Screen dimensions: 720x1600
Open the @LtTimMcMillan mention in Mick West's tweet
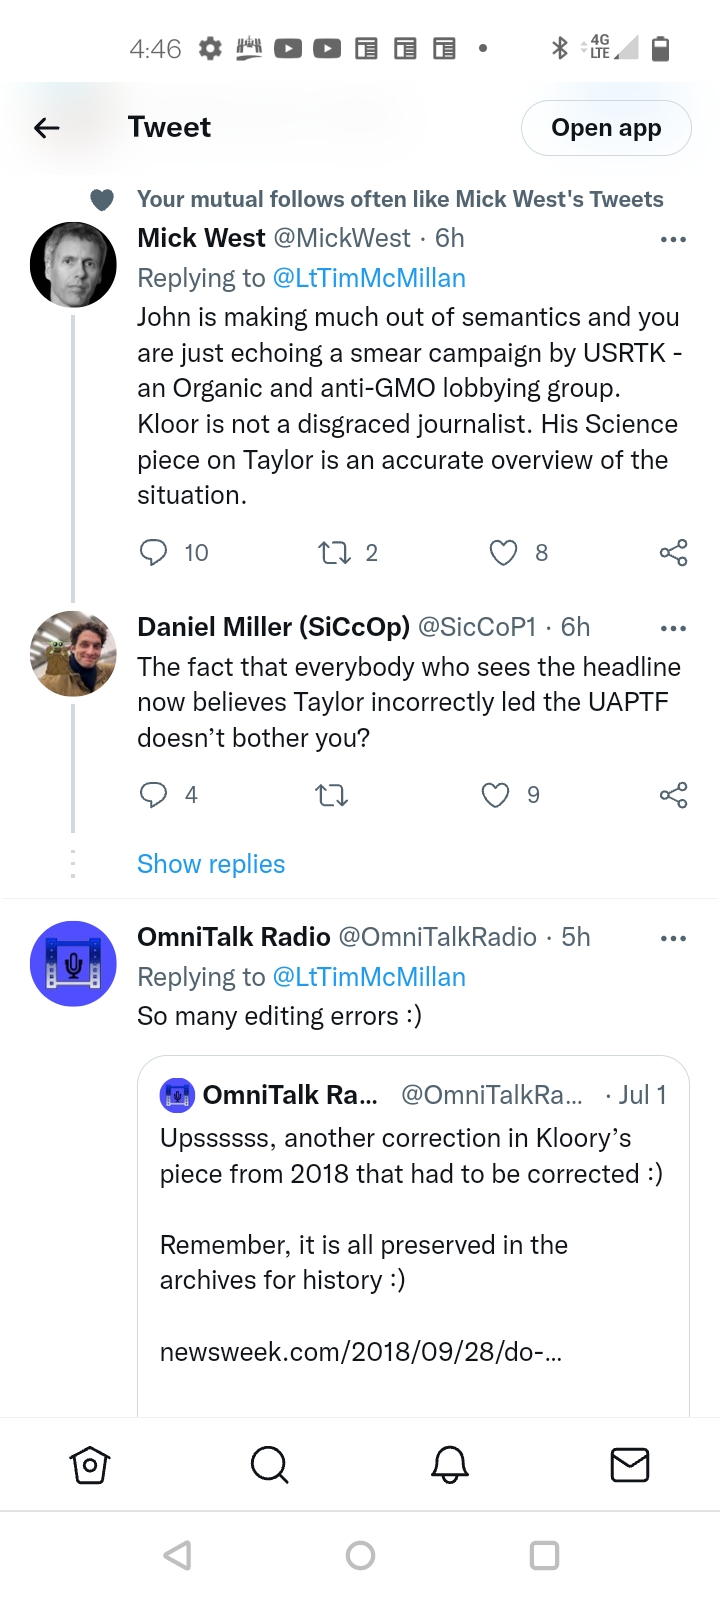coord(369,278)
